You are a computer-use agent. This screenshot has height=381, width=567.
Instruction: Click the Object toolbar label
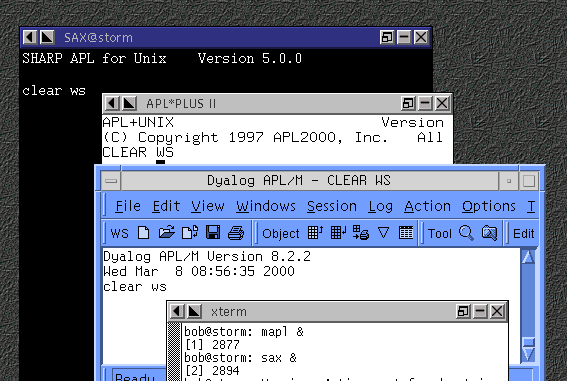point(281,234)
